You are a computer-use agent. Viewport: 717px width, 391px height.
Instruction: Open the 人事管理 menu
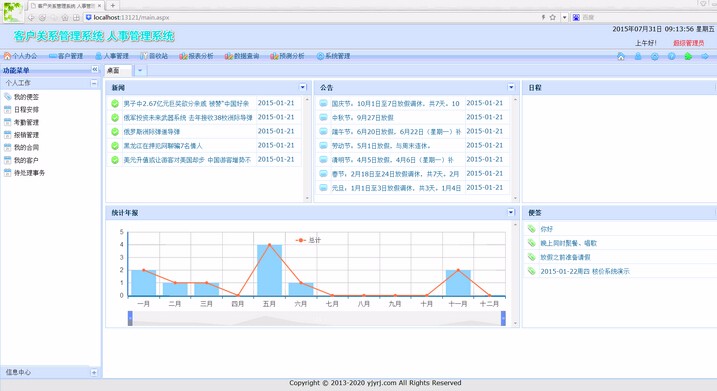click(112, 56)
